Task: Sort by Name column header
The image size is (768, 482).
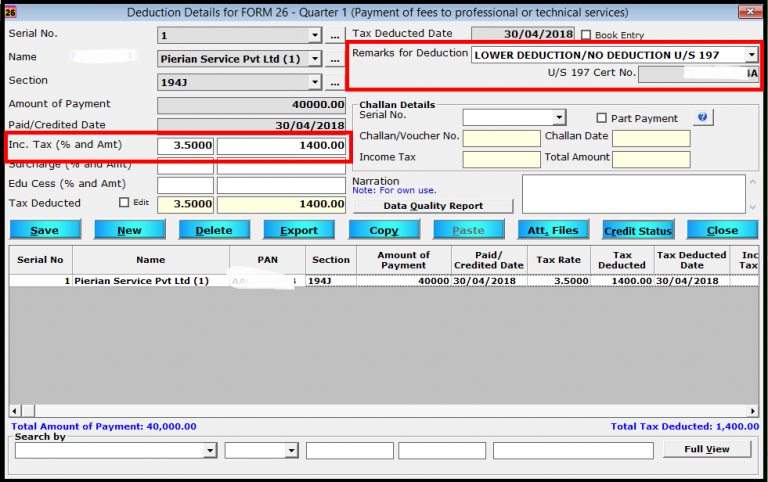Action: pyautogui.click(x=151, y=260)
